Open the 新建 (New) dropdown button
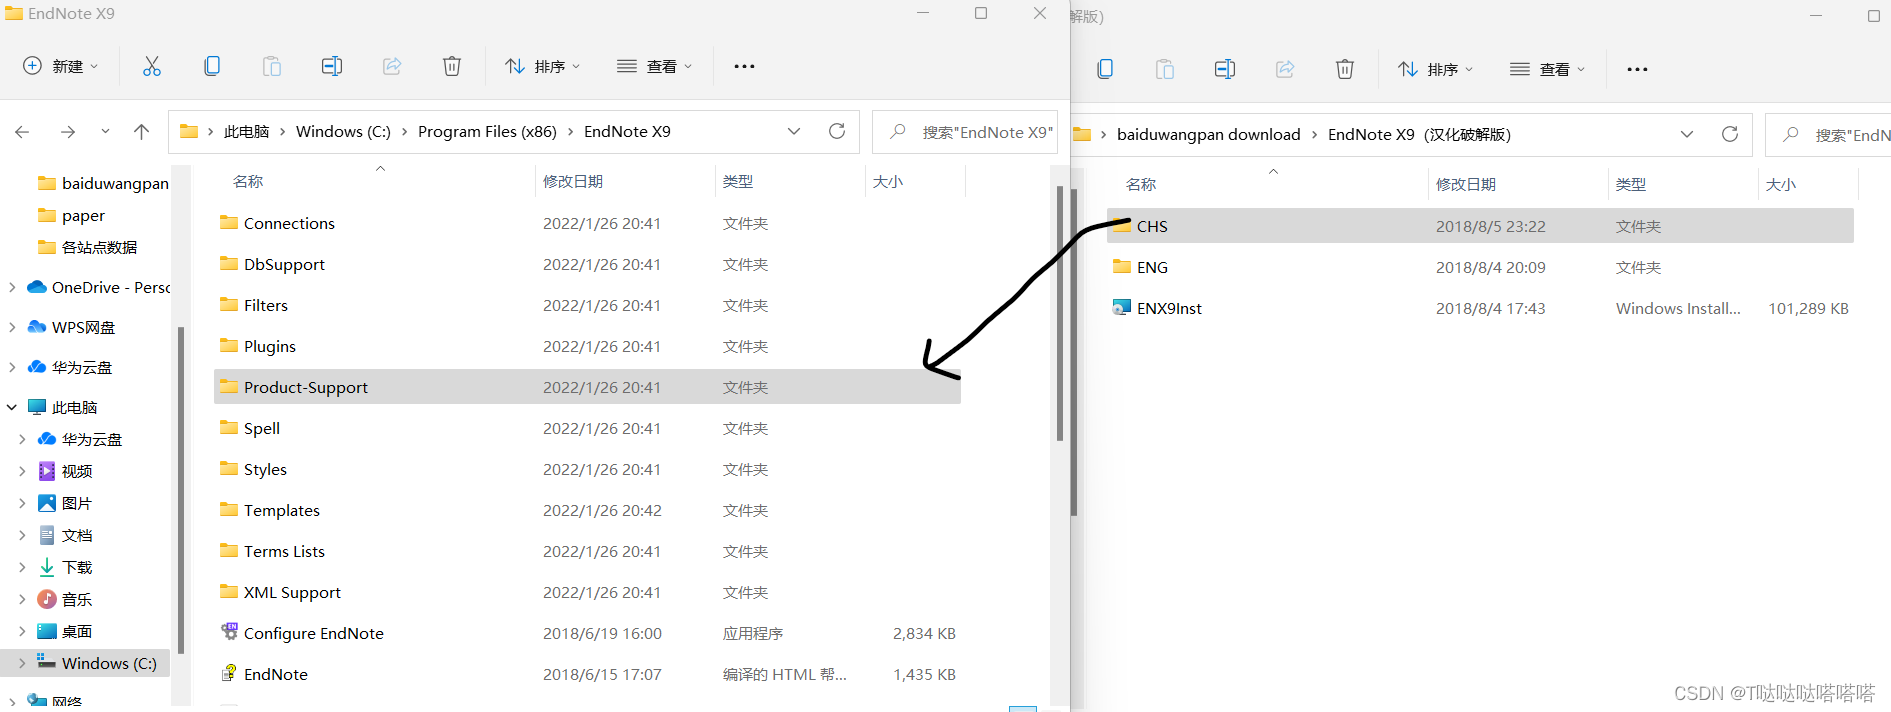This screenshot has width=1891, height=712. [x=61, y=66]
